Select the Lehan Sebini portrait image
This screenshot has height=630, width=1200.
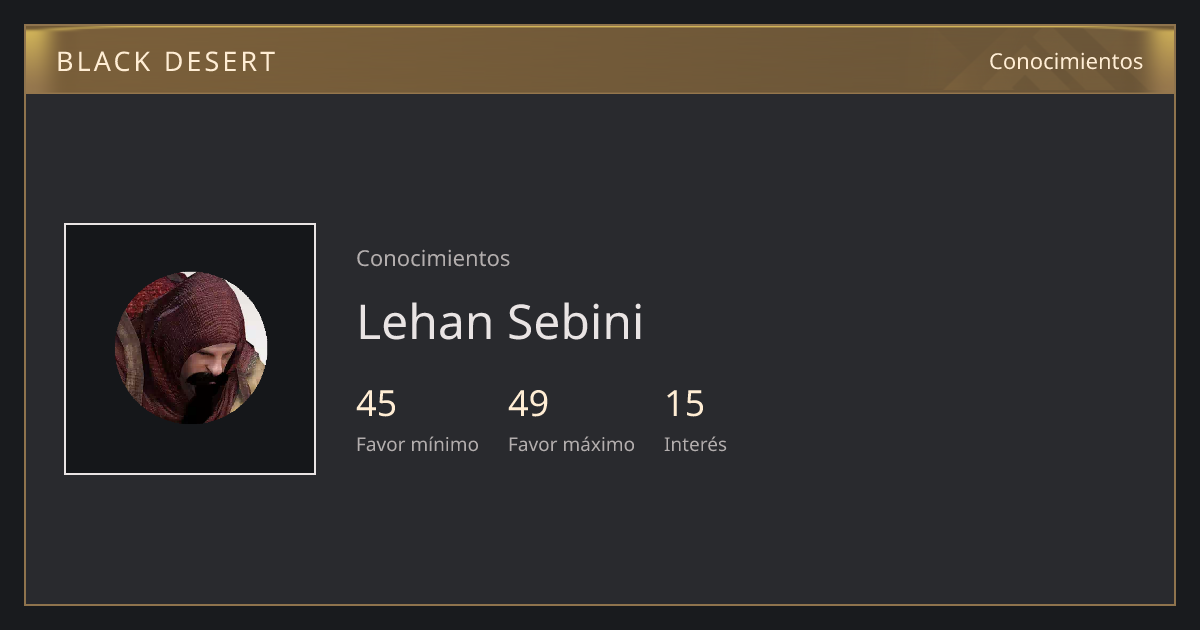tap(190, 349)
